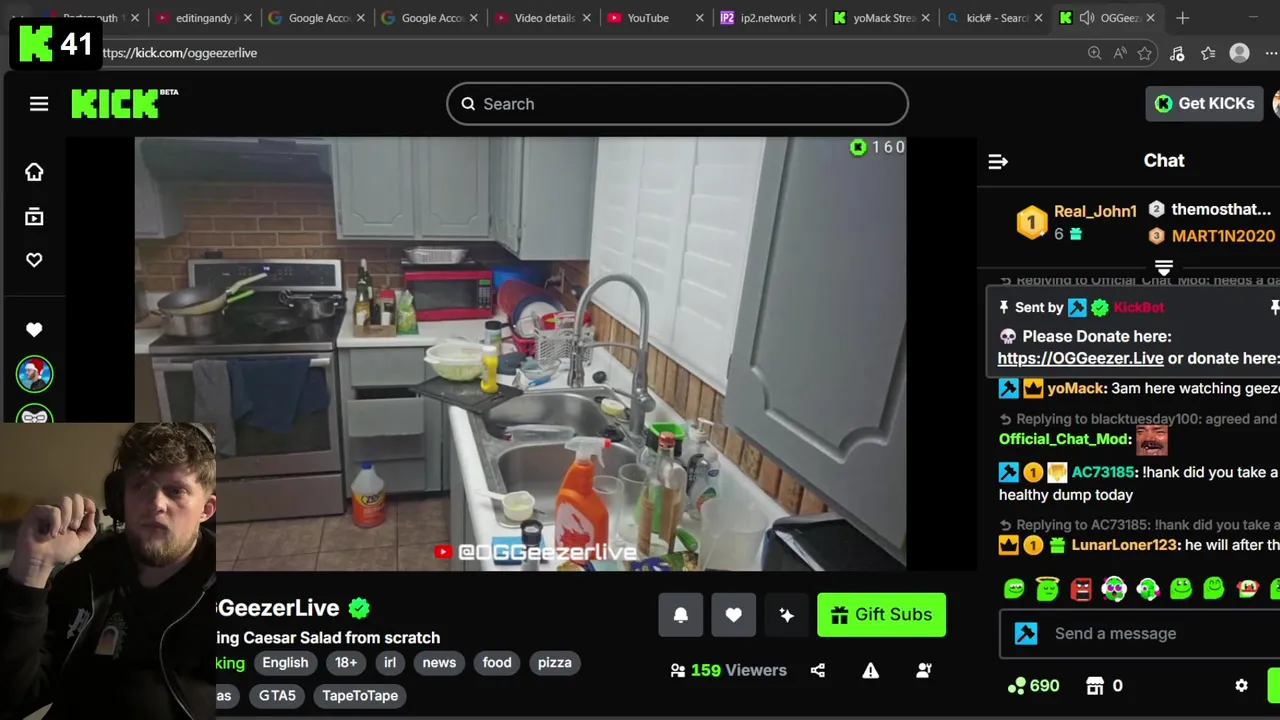This screenshot has width=1280, height=720.
Task: Open the channel shop storefront icon
Action: tap(1094, 686)
